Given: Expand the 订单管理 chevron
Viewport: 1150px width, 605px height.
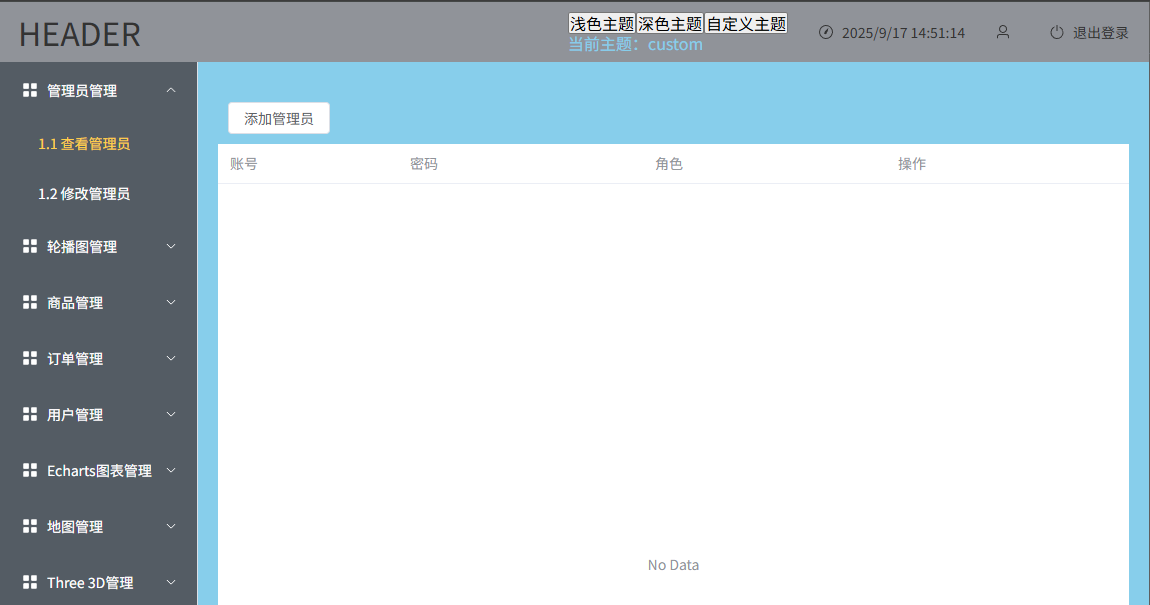Looking at the screenshot, I should tap(171, 358).
